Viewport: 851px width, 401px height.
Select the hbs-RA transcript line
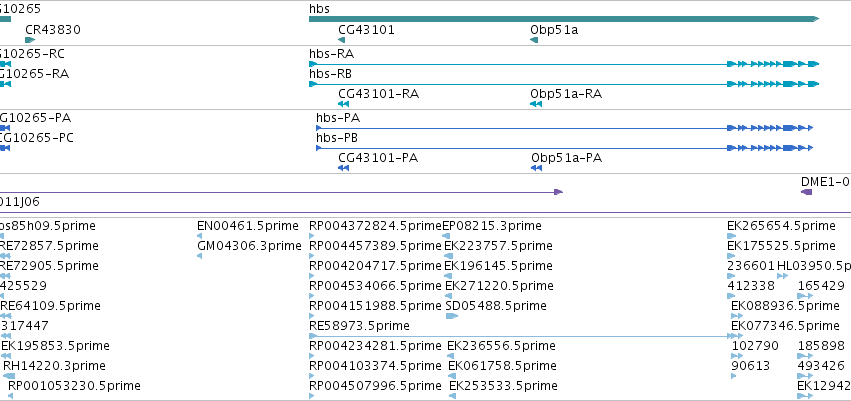coord(564,64)
